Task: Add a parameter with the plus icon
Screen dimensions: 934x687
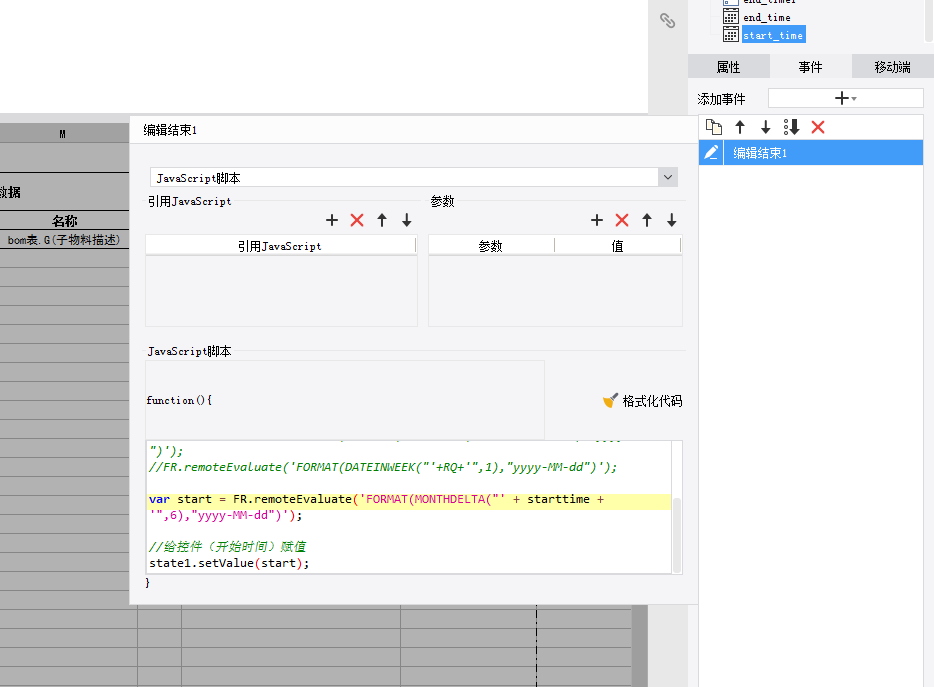Action: click(x=597, y=220)
